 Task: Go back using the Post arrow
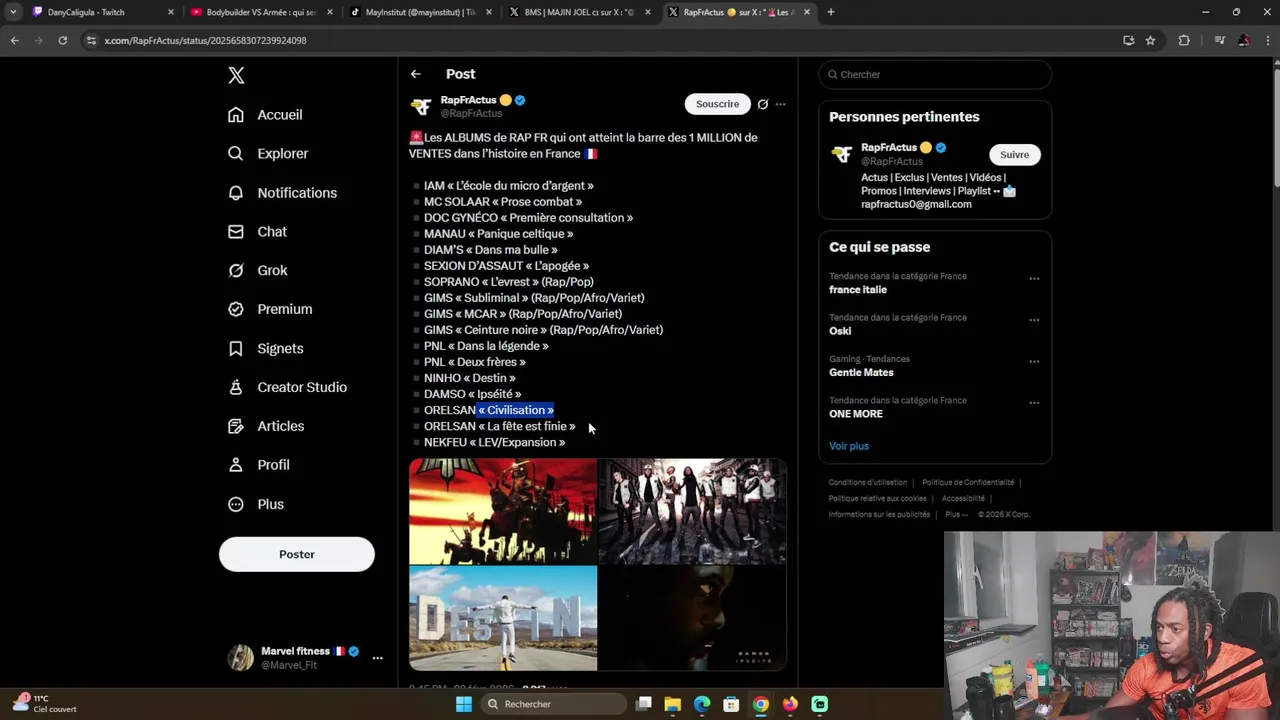(415, 74)
